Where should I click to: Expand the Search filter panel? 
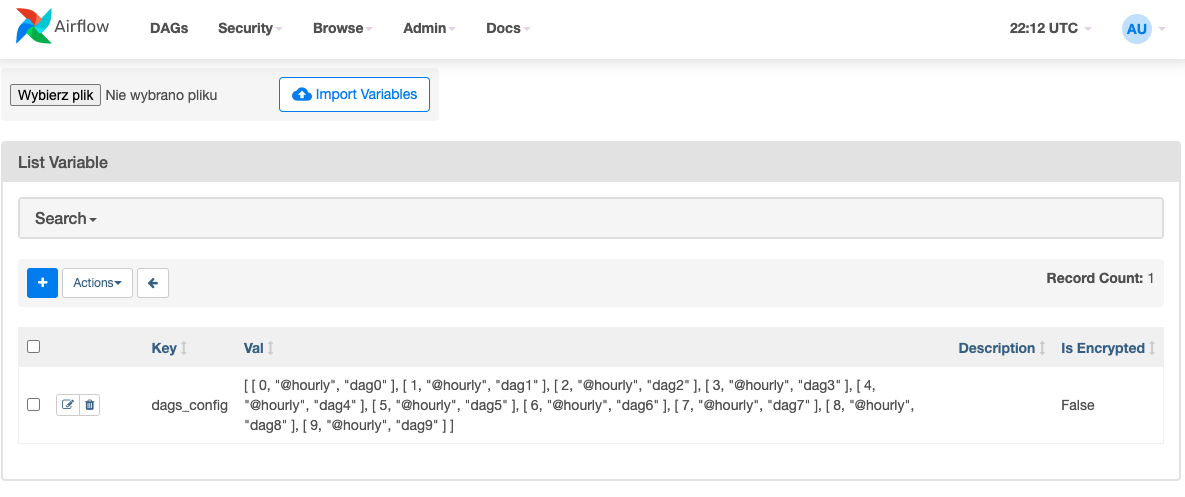(66, 218)
